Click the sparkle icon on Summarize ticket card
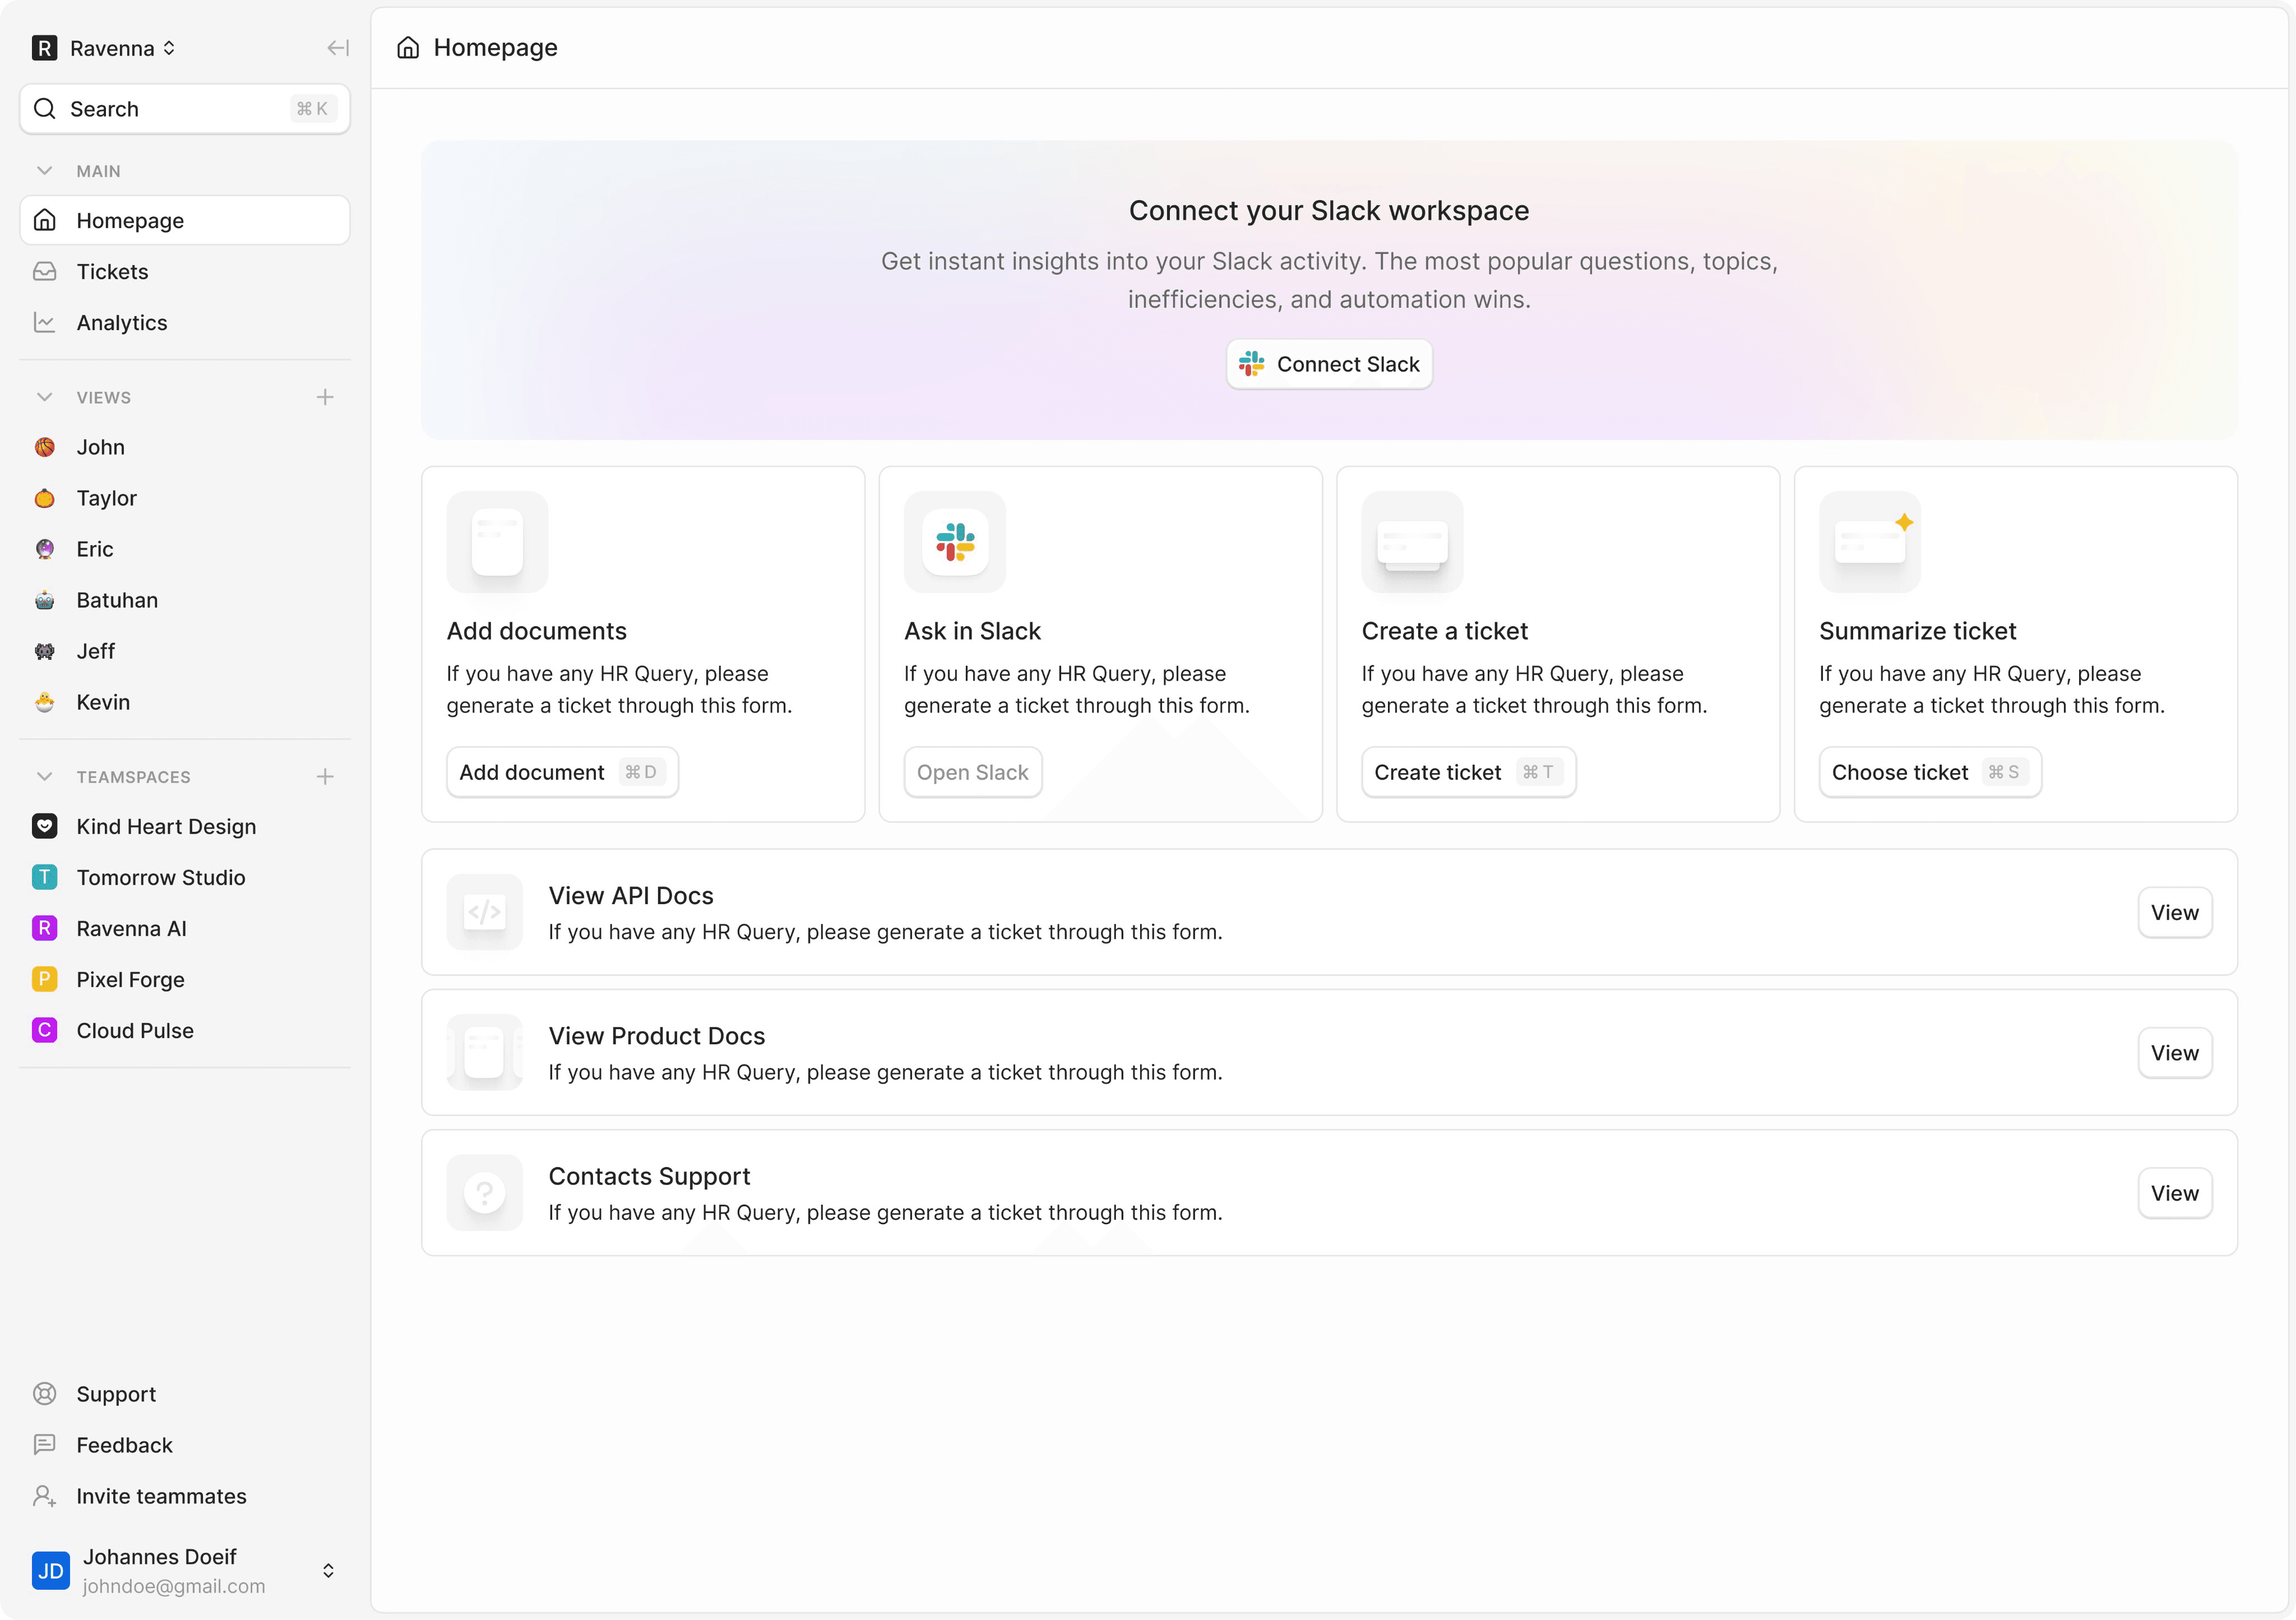2296x1620 pixels. [x=1904, y=522]
